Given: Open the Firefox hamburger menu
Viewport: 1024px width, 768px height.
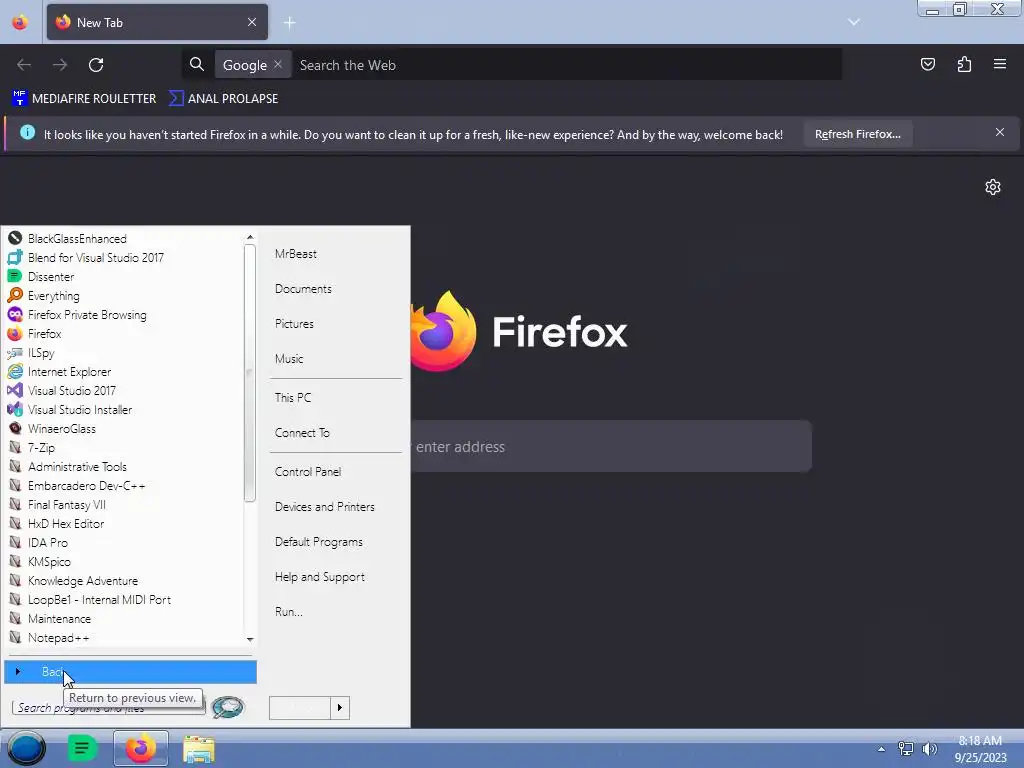Looking at the screenshot, I should click(x=1000, y=64).
